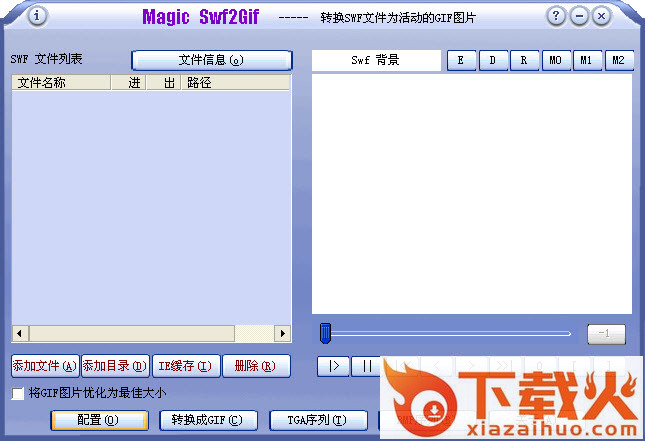The image size is (645, 441).
Task: Click the file list horizontal scrollbar thumb
Action: tap(132, 333)
